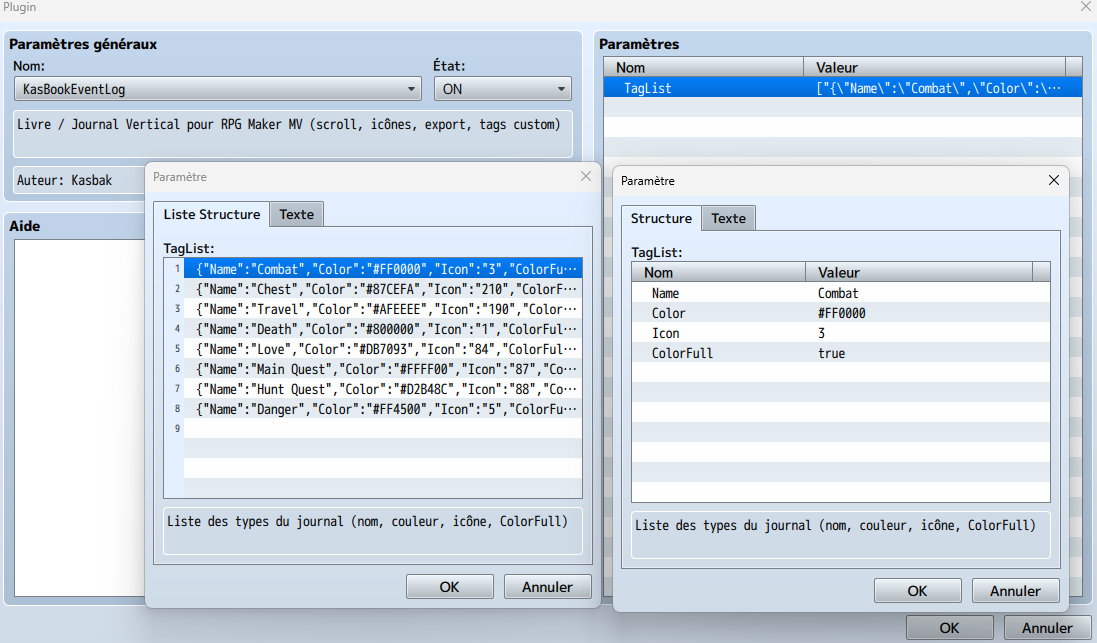Click the Nom column header in Paramètres
The image size is (1097, 643).
pos(704,67)
